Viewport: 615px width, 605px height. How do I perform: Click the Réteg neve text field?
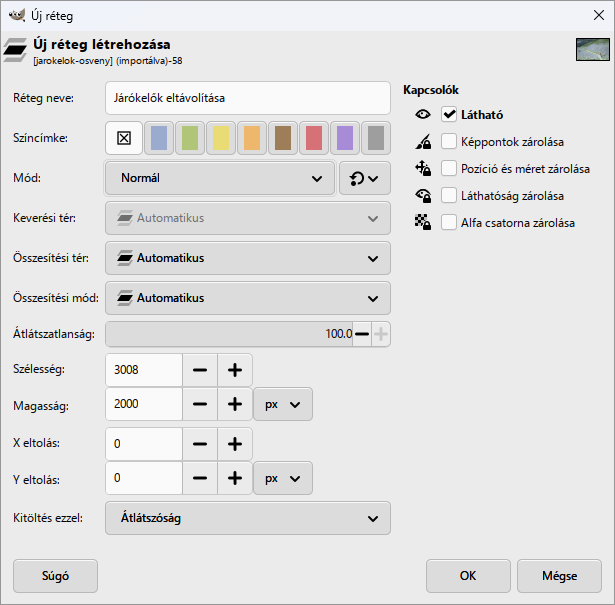click(248, 98)
